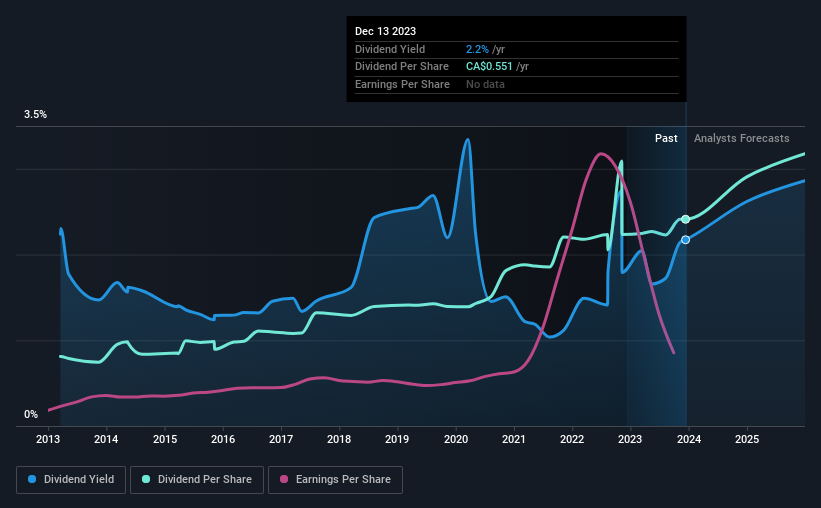Select the teal data point marker at Dec 2023
The image size is (821, 508).
(x=685, y=219)
